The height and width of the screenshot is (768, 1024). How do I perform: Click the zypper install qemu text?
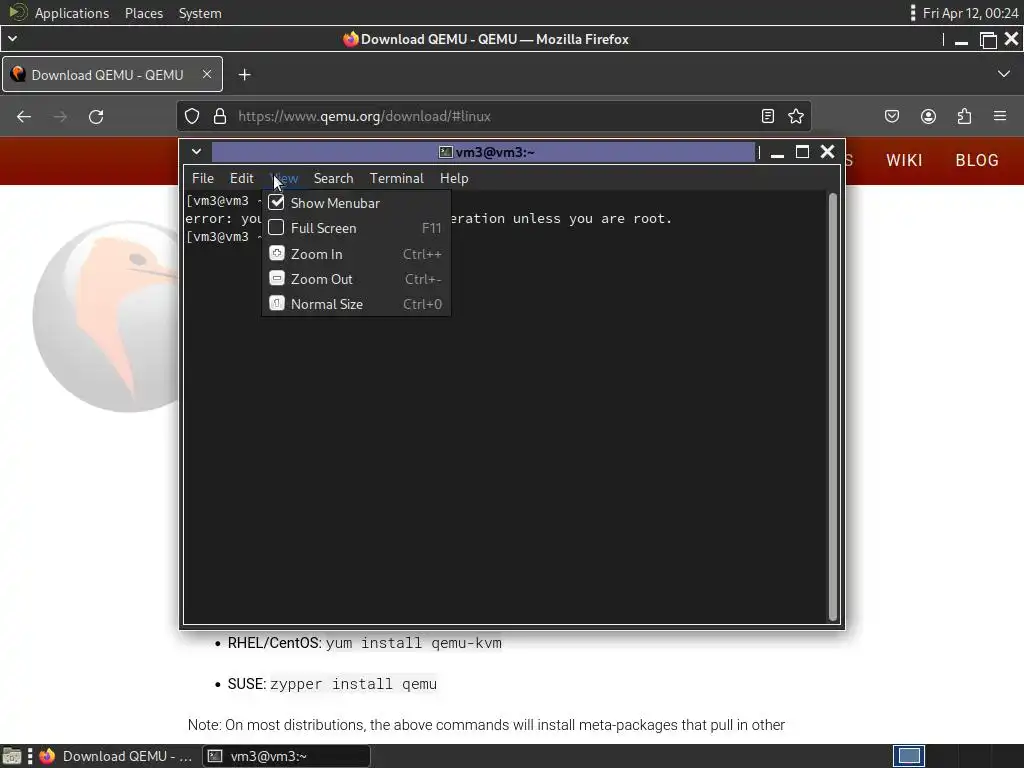pos(353,684)
